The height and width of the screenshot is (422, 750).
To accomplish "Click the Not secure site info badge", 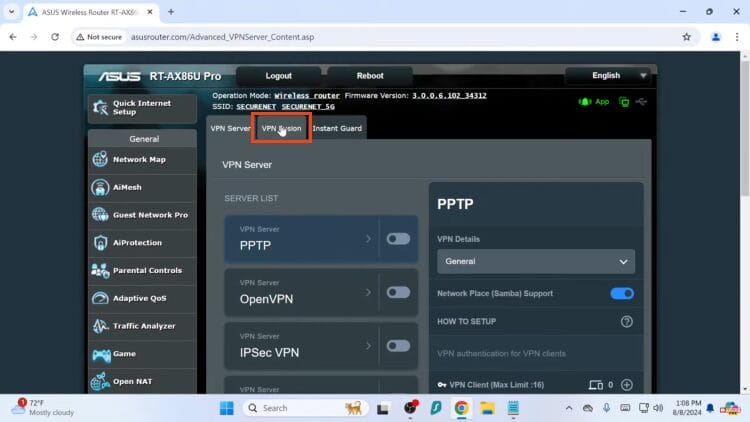I will (x=99, y=37).
